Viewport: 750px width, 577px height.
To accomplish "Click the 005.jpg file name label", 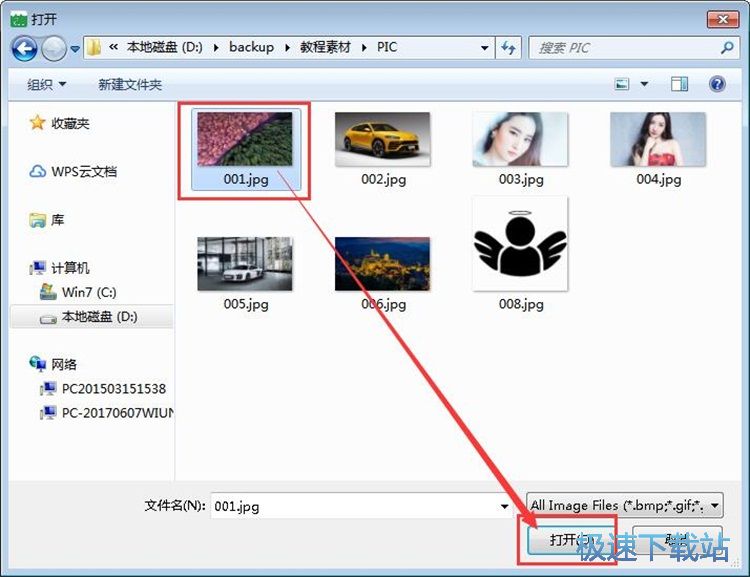I will coord(246,304).
